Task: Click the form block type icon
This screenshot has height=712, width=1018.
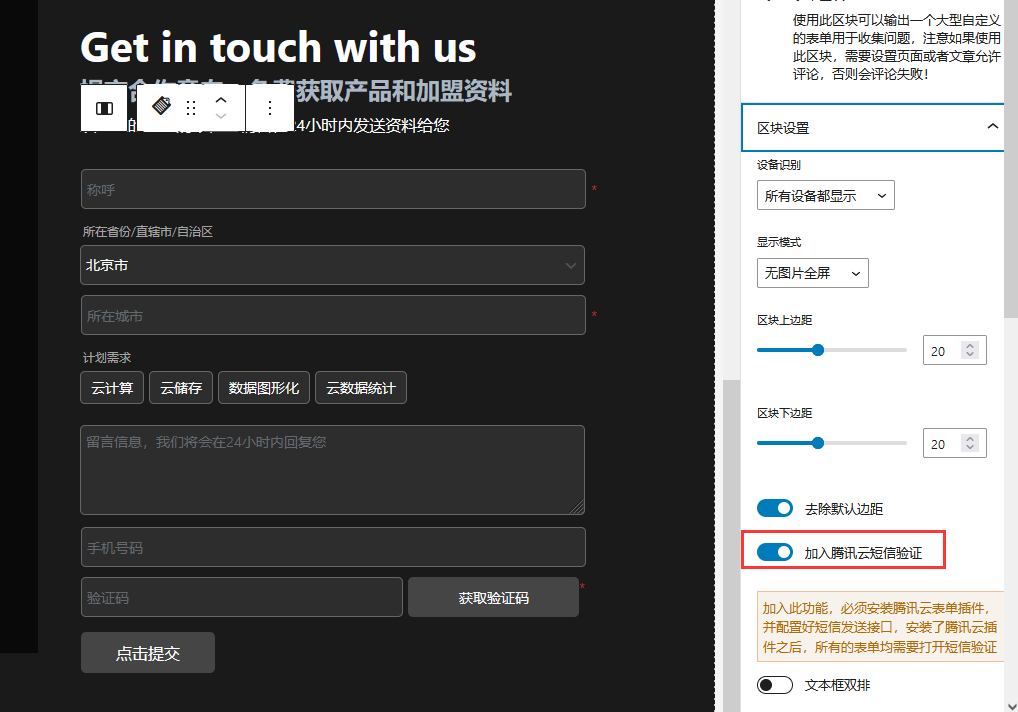Action: (161, 107)
